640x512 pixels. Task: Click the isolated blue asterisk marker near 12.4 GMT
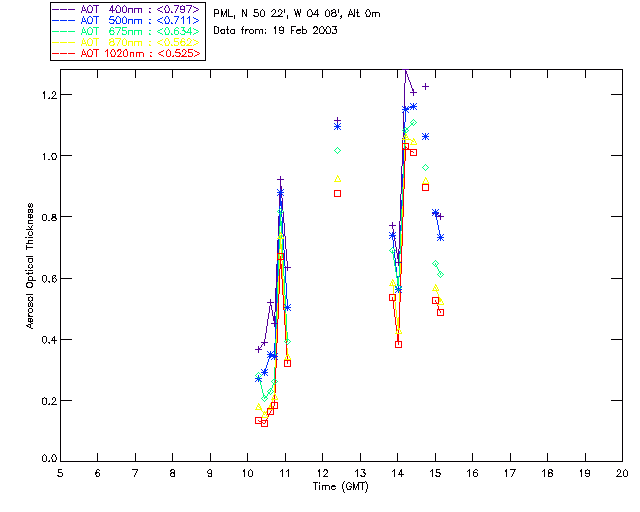tap(338, 127)
